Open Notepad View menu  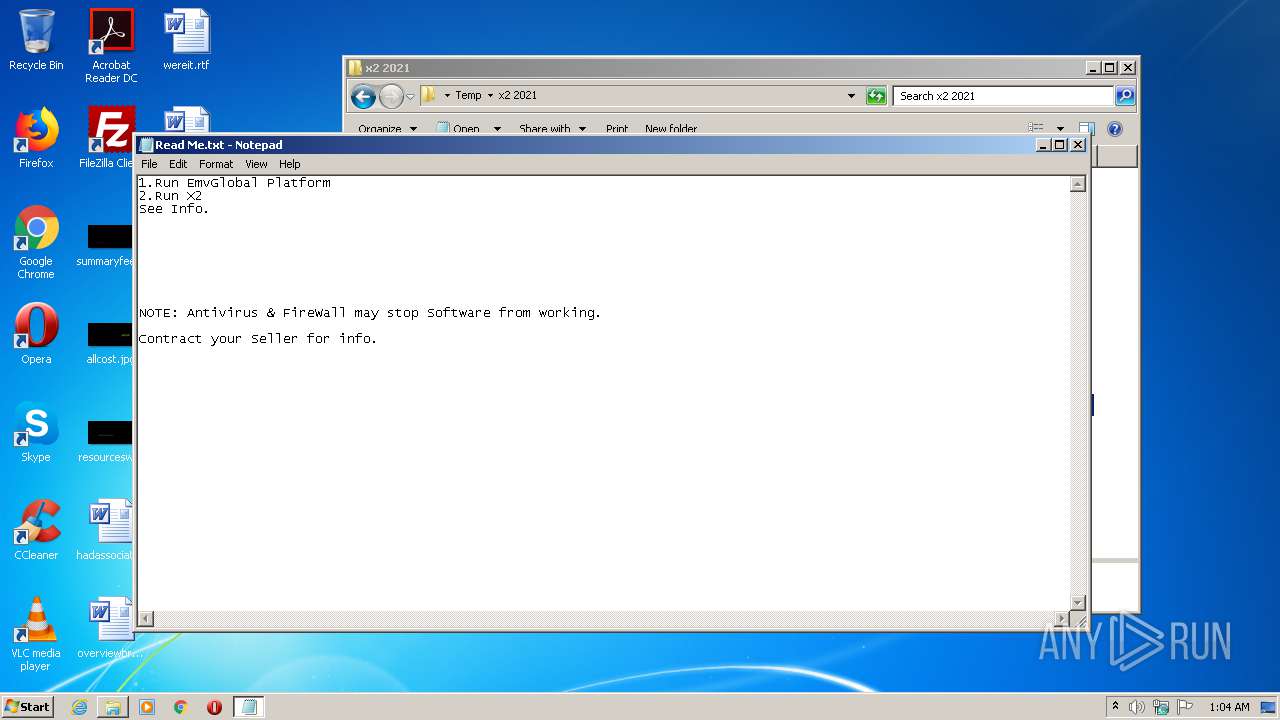pos(256,164)
